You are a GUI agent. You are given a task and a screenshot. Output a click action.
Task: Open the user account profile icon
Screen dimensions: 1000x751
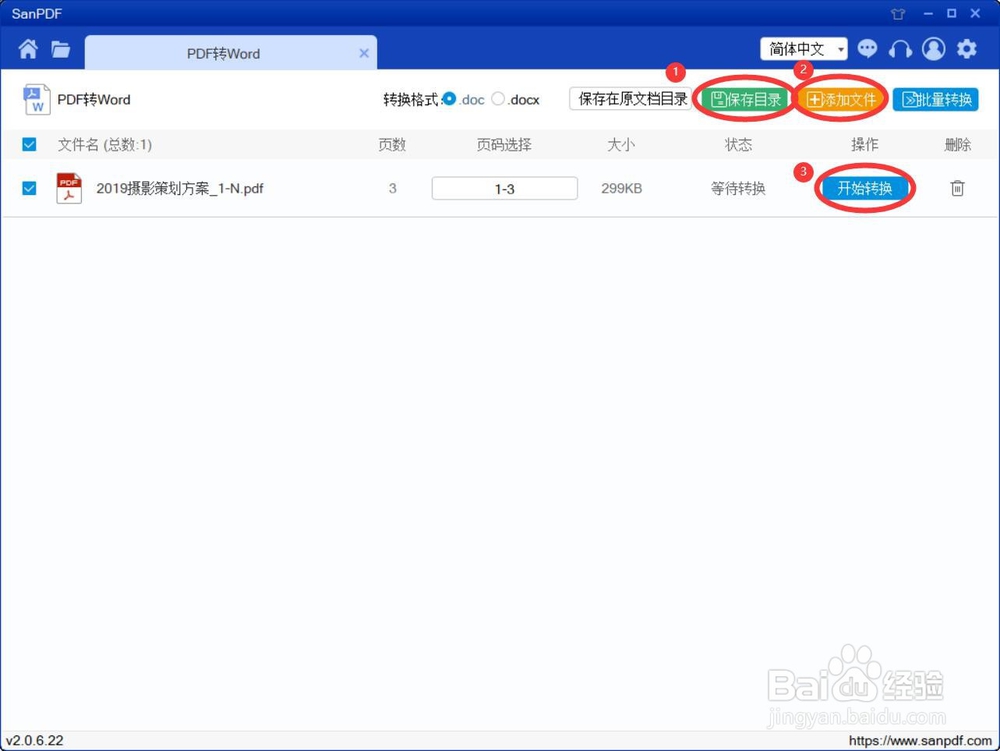pos(934,49)
